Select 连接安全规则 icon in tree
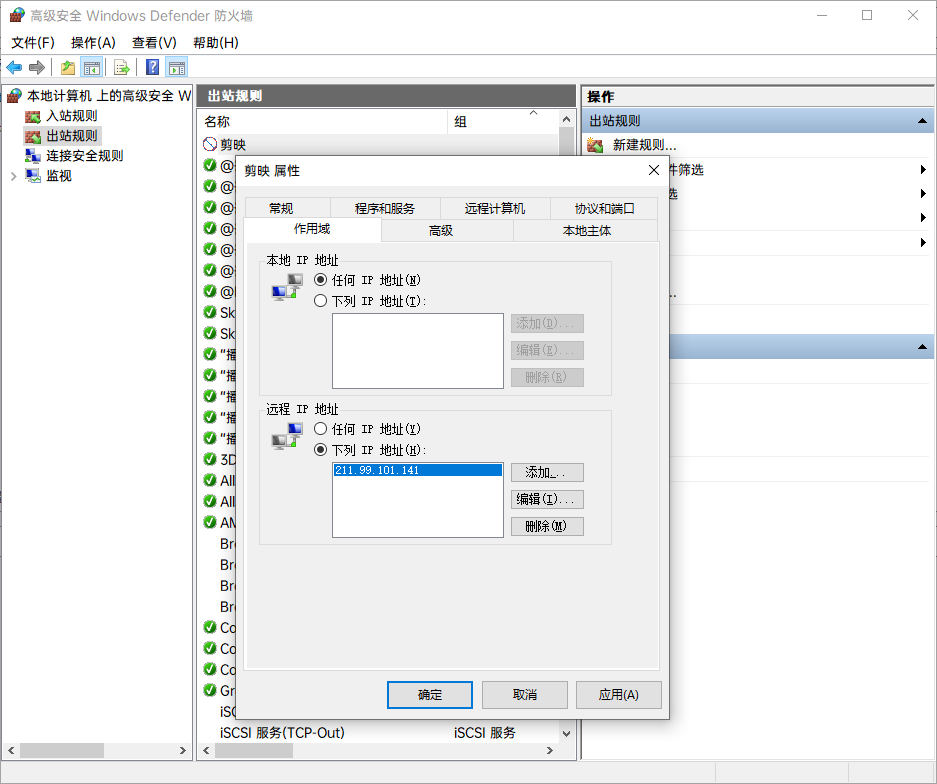 [x=33, y=156]
